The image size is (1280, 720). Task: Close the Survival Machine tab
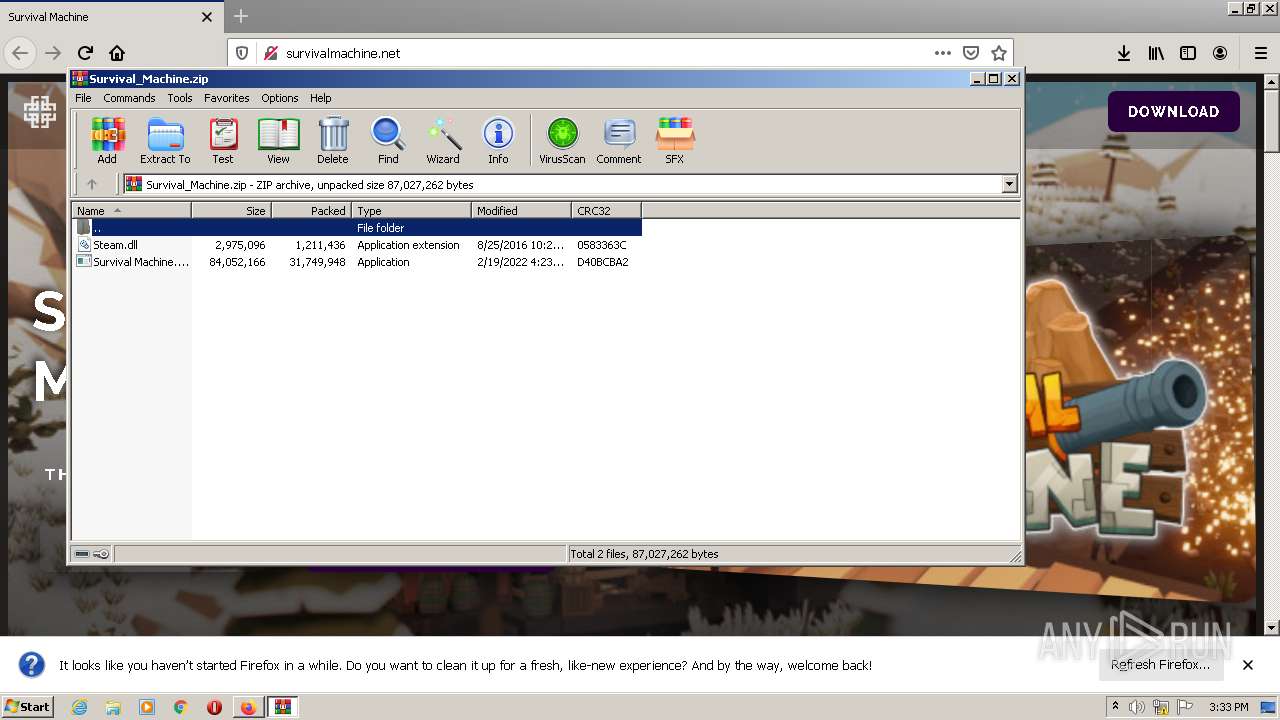click(x=207, y=17)
